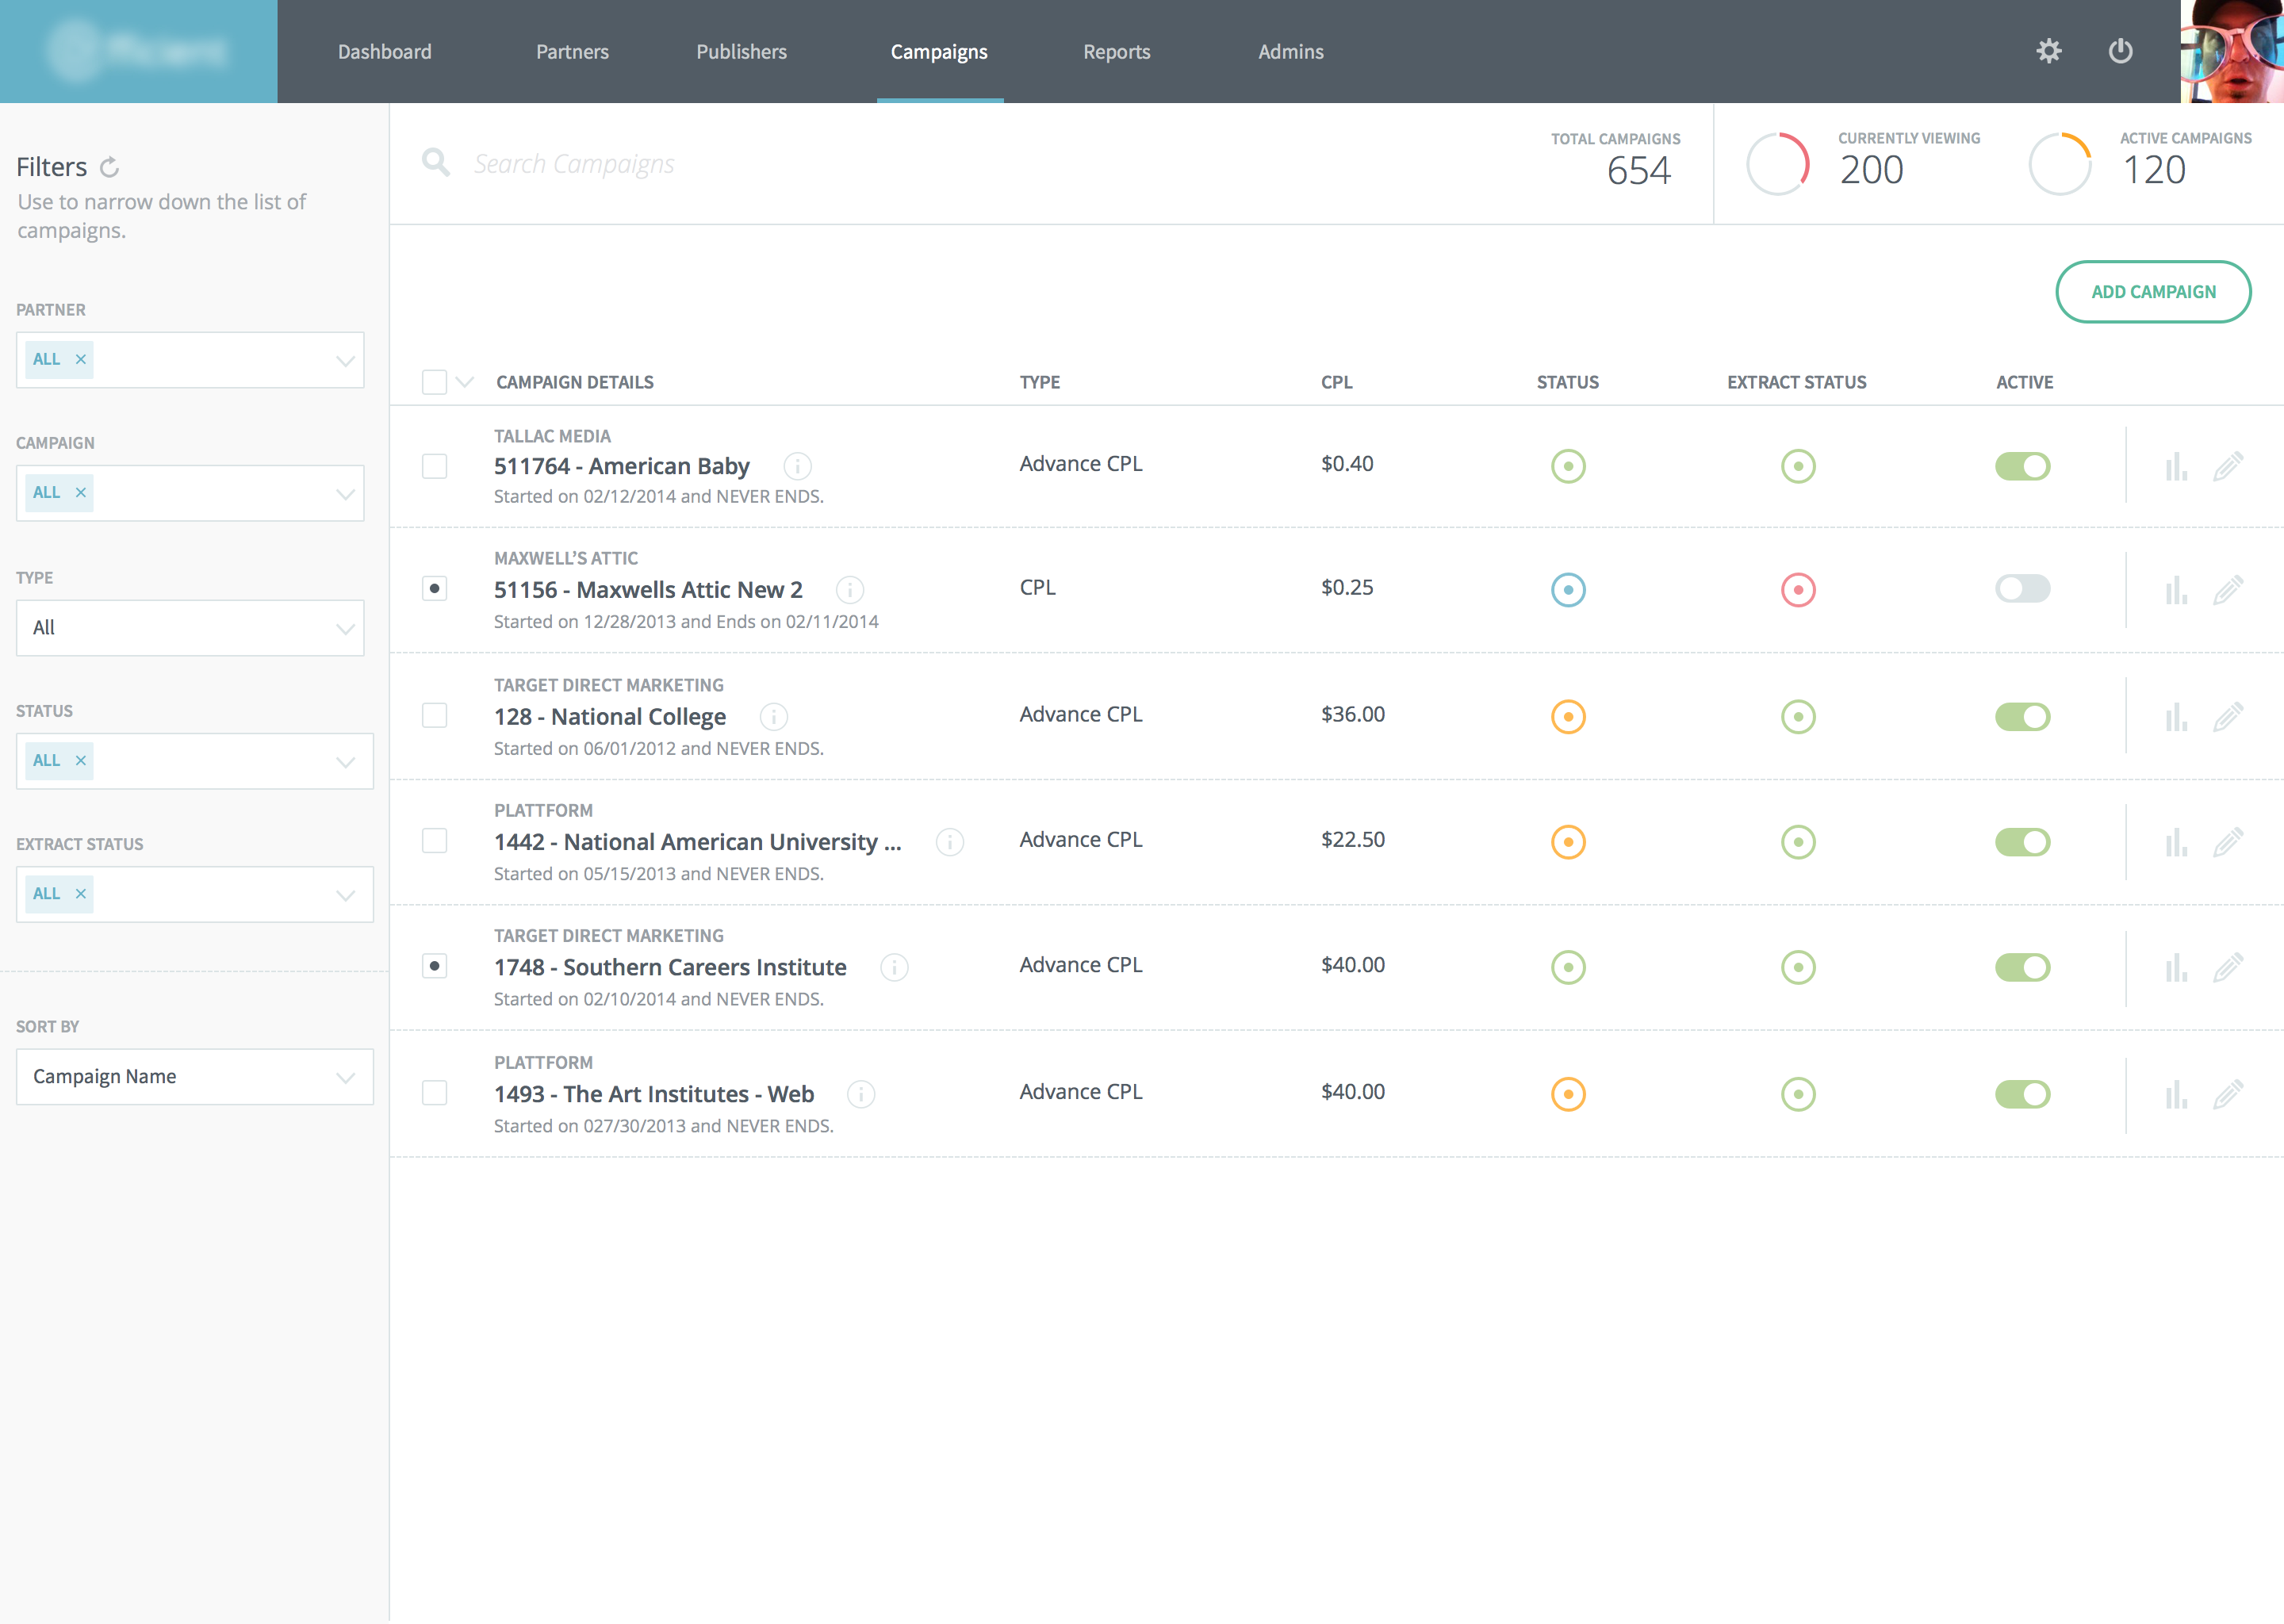The width and height of the screenshot is (2284, 1624).
Task: Remove ALL tag from Partner filter
Action: 81,359
